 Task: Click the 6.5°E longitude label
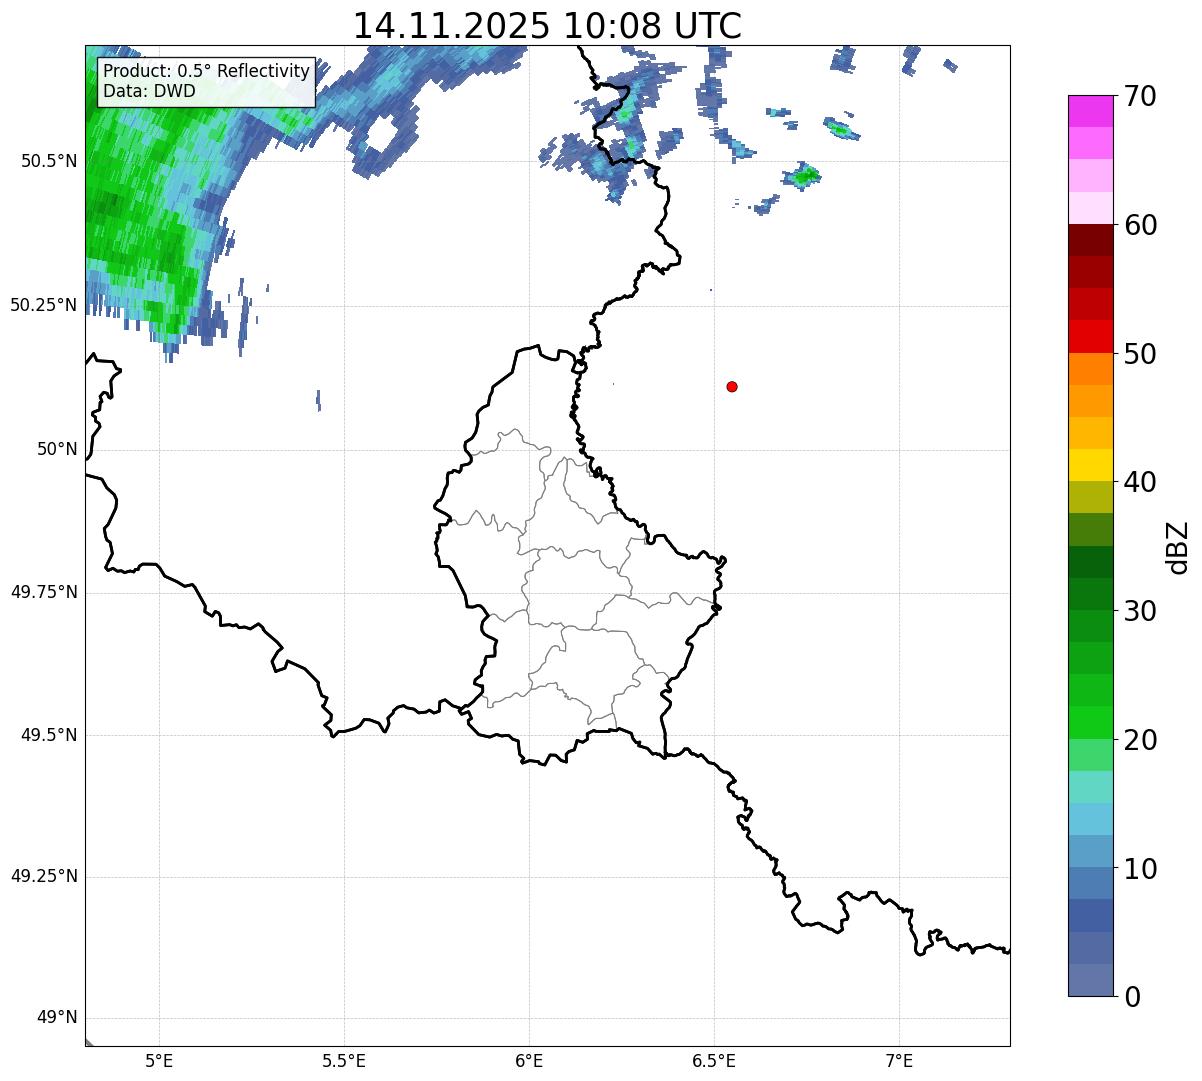(x=714, y=1060)
